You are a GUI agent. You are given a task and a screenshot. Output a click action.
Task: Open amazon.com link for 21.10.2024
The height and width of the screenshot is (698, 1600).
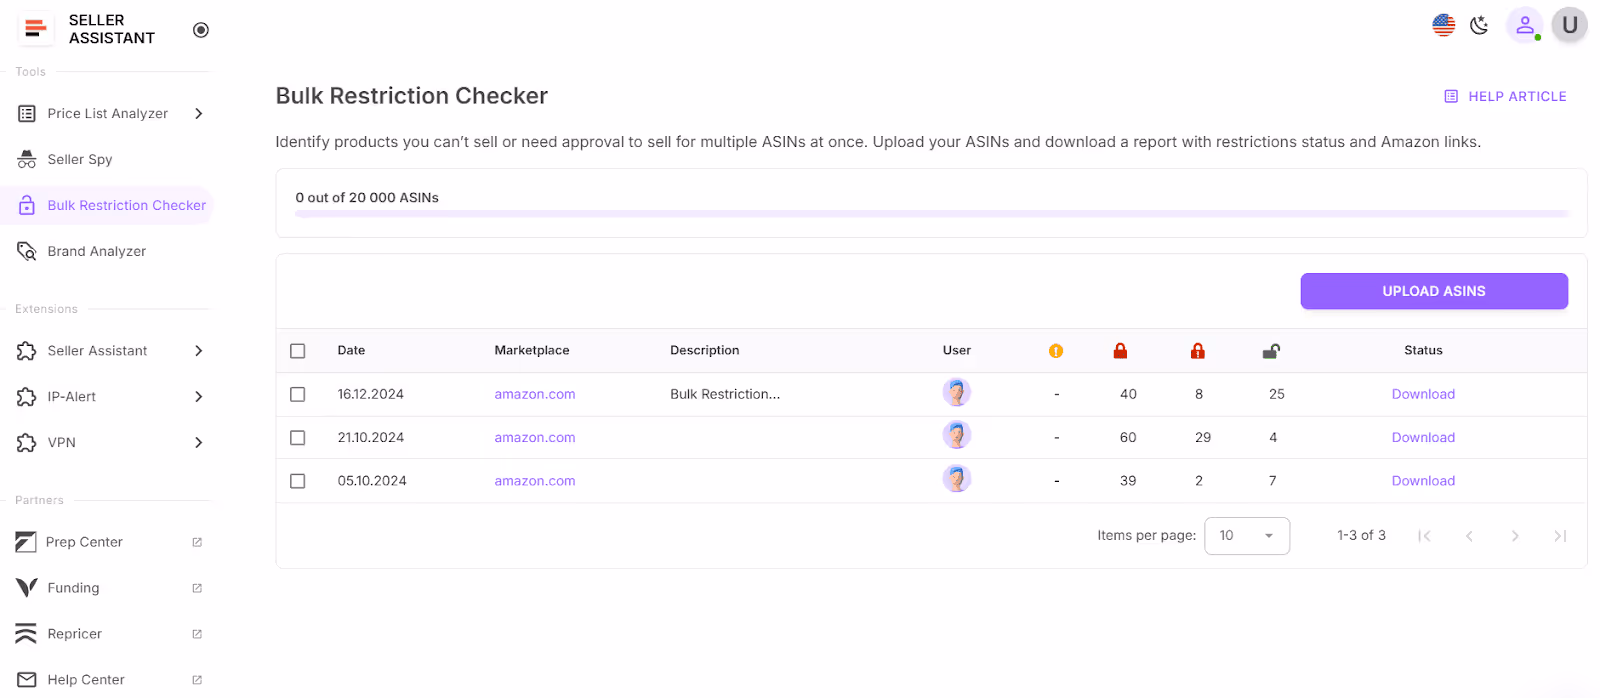coord(535,438)
